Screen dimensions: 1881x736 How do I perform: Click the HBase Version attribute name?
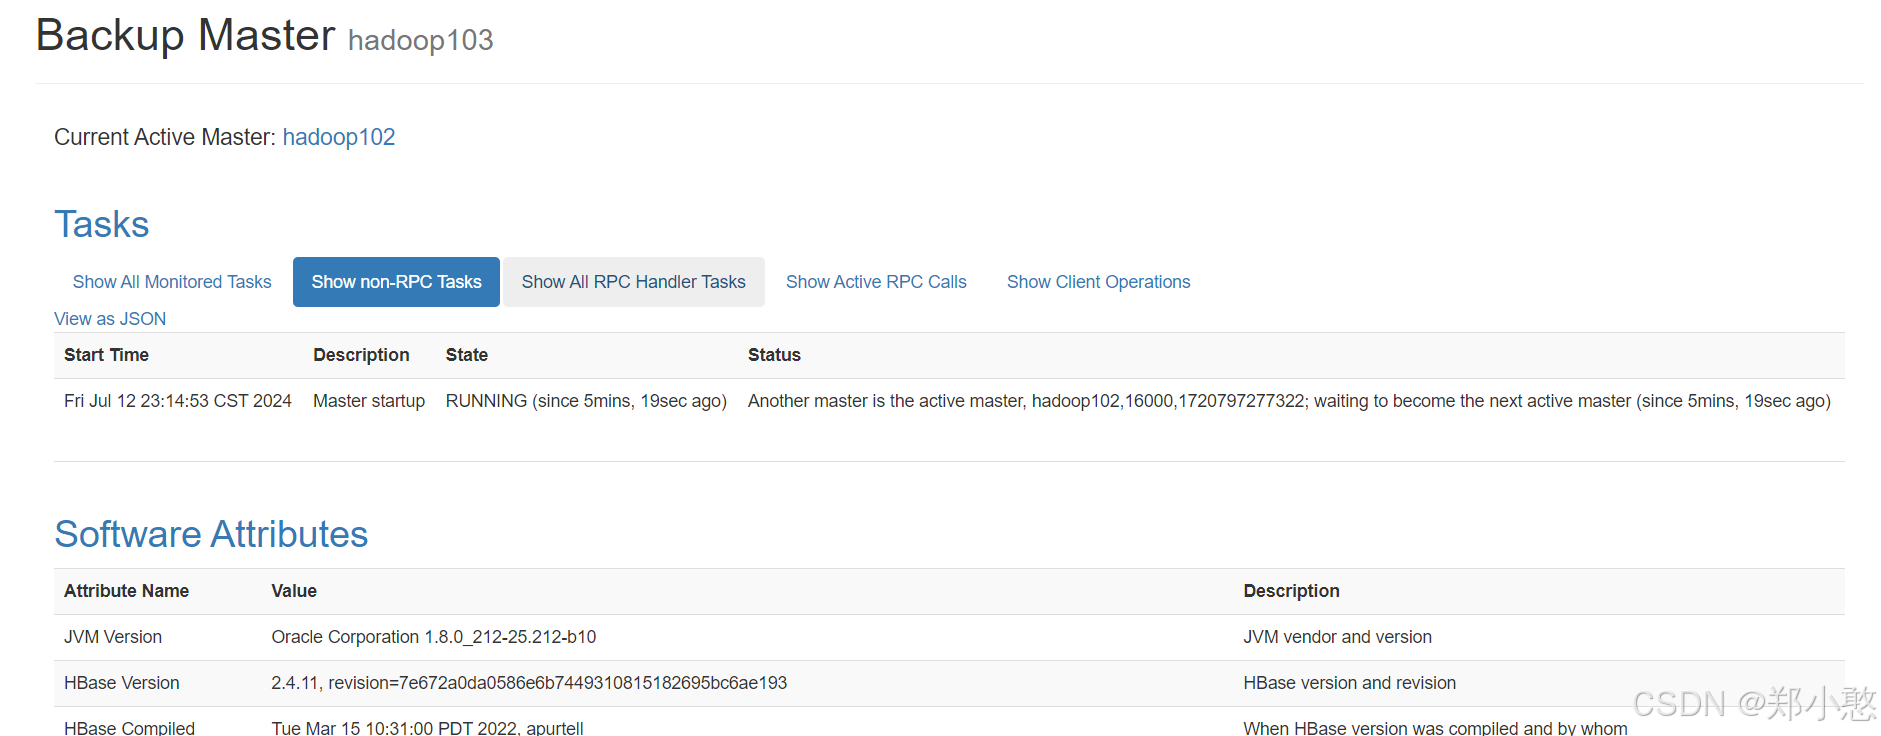122,683
